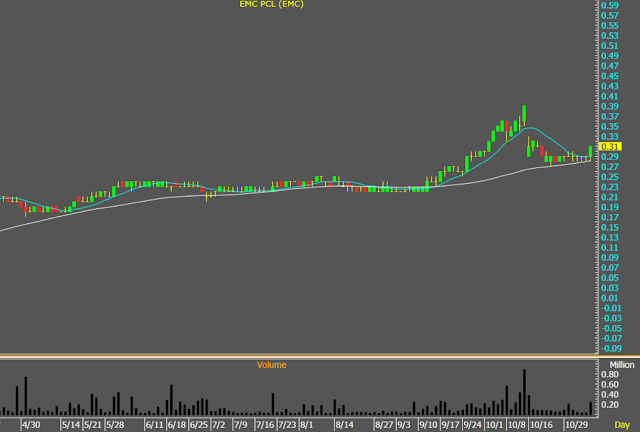The image size is (640, 432).
Task: Click the 4/30 date label
Action: click(x=31, y=425)
